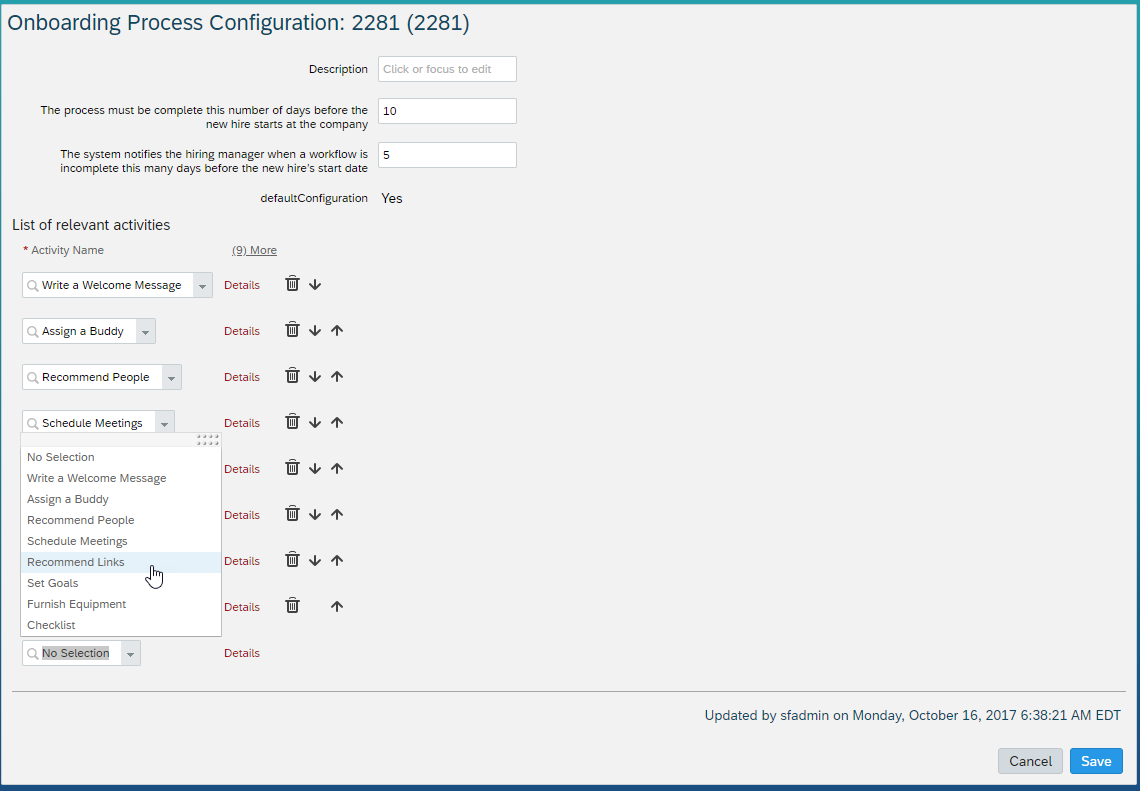Click the search icon beside Schedule Meetings
Screen dimensions: 1140x791
pos(33,423)
